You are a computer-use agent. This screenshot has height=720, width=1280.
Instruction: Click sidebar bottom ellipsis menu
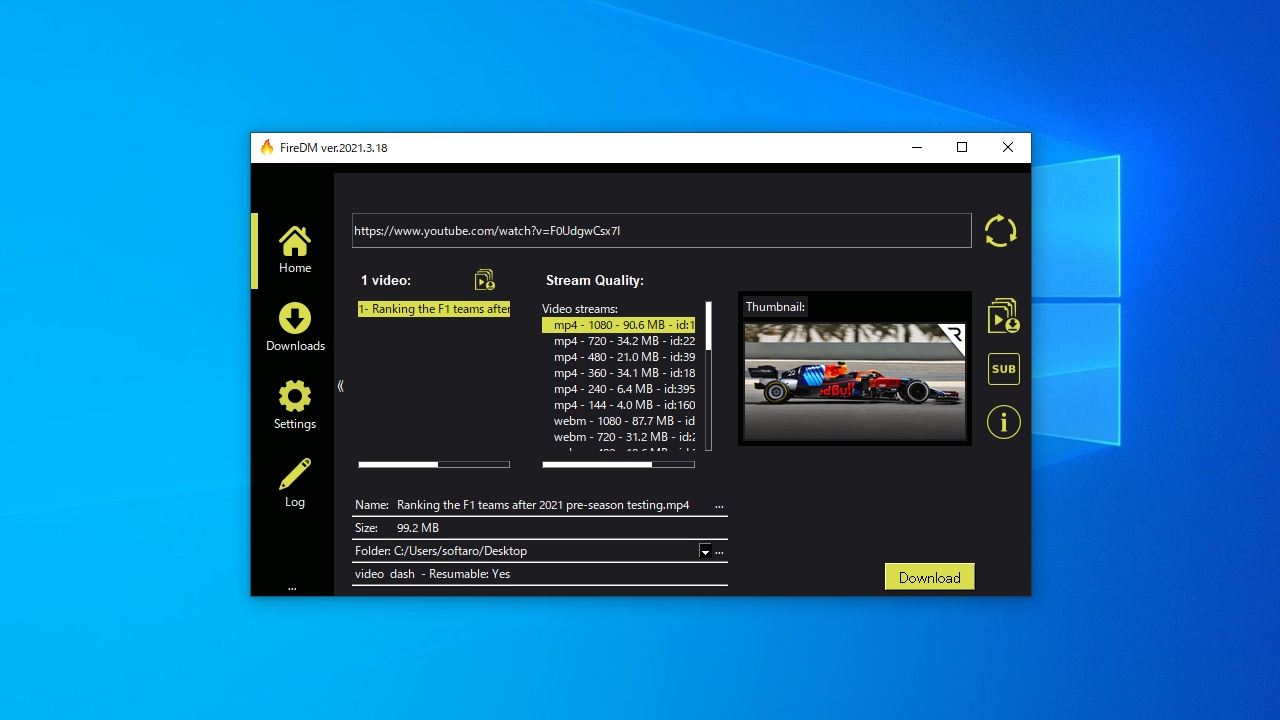click(x=292, y=588)
